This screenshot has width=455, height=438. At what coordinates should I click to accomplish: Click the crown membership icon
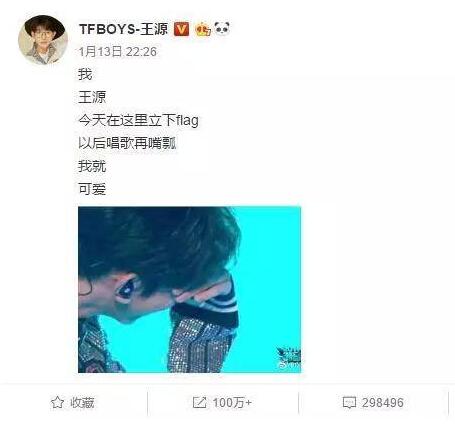click(203, 29)
